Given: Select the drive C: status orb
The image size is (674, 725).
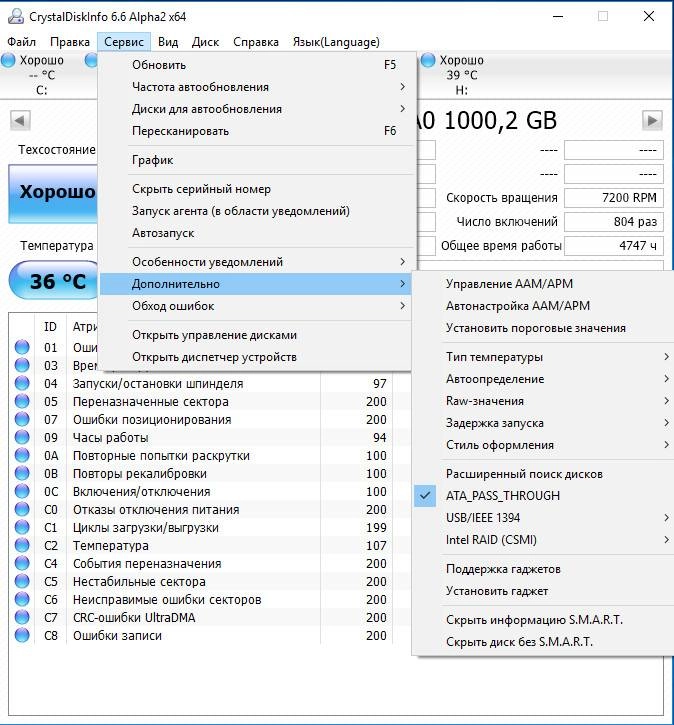Looking at the screenshot, I should [8, 60].
